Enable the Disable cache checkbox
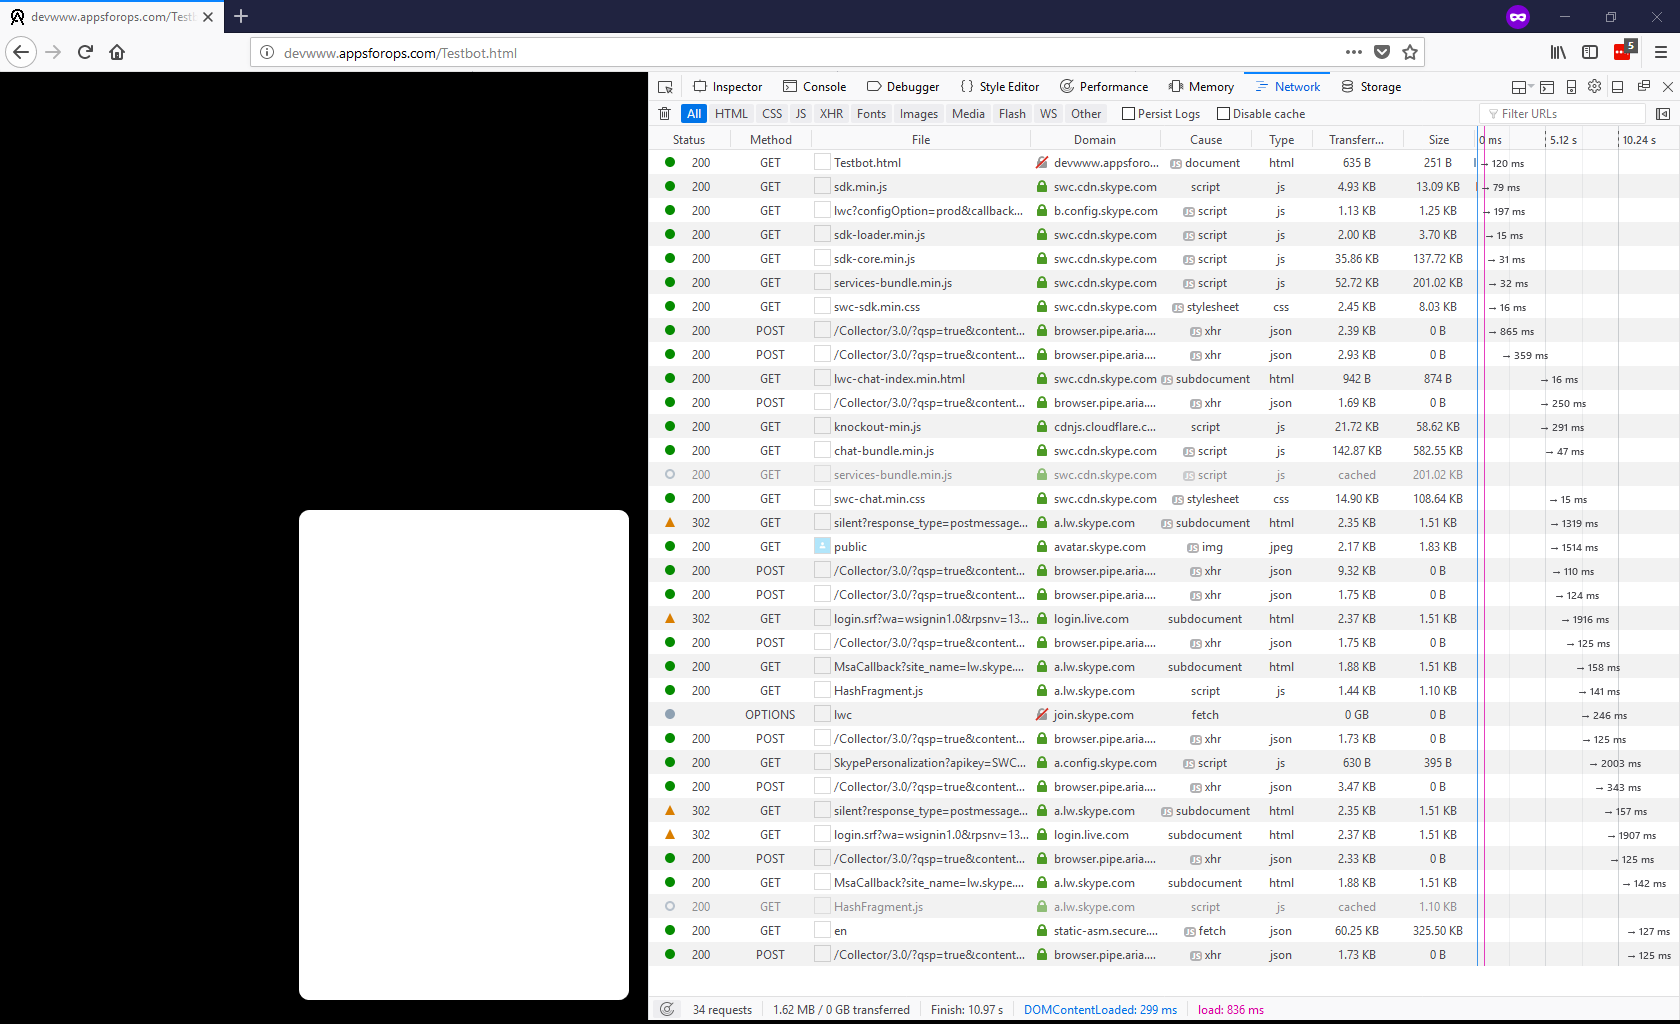The image size is (1680, 1024). (1222, 113)
